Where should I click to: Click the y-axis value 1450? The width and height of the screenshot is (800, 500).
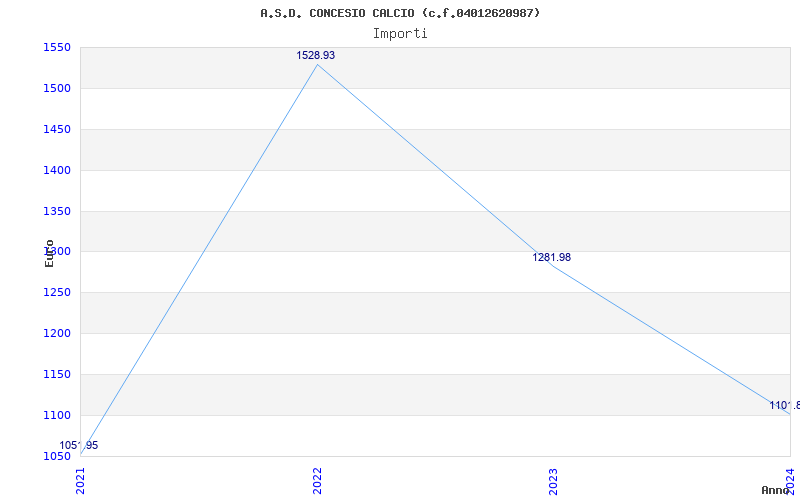click(57, 130)
